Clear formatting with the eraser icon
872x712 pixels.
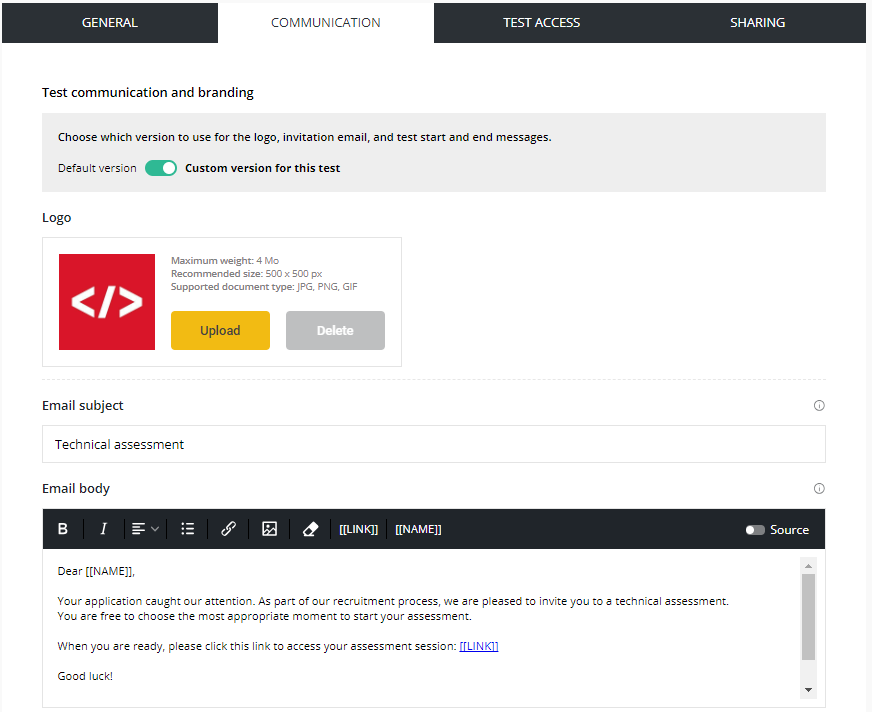tap(310, 529)
